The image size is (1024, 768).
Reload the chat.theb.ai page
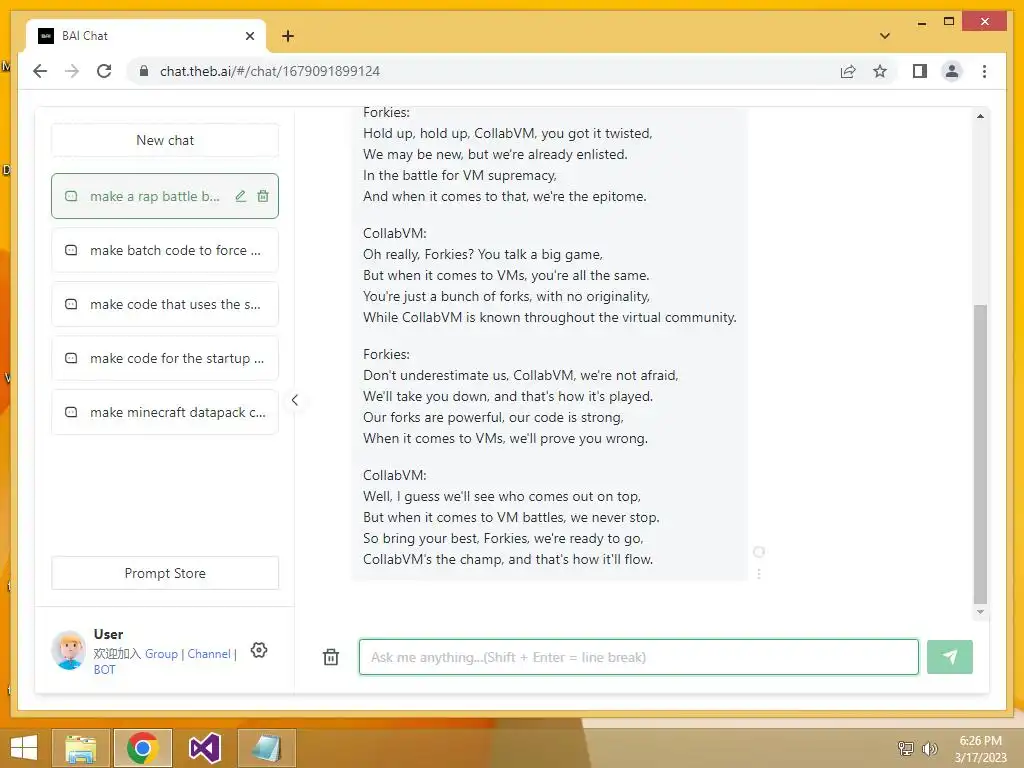104,71
